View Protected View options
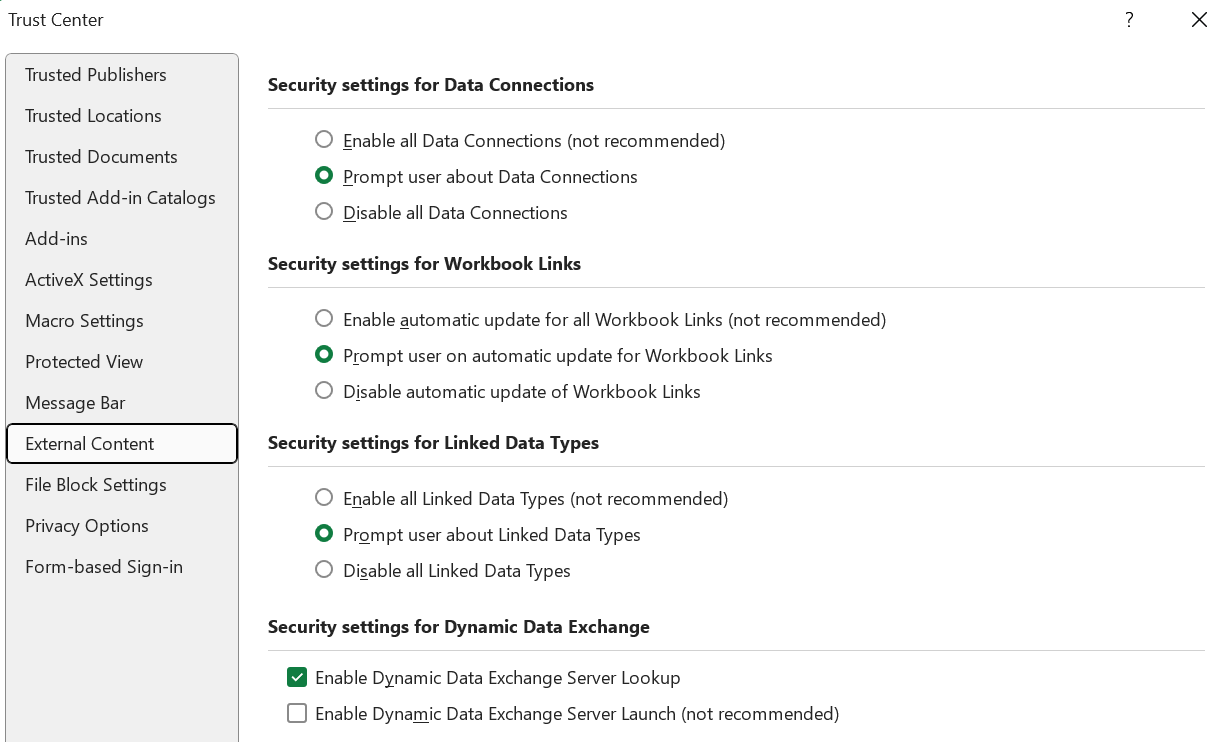This screenshot has width=1214, height=742. click(84, 362)
